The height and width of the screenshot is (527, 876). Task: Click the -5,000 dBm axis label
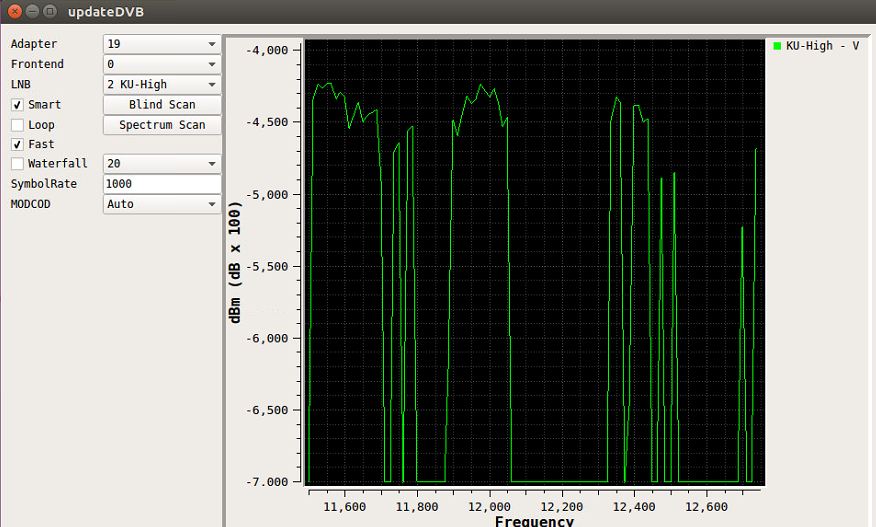click(267, 194)
